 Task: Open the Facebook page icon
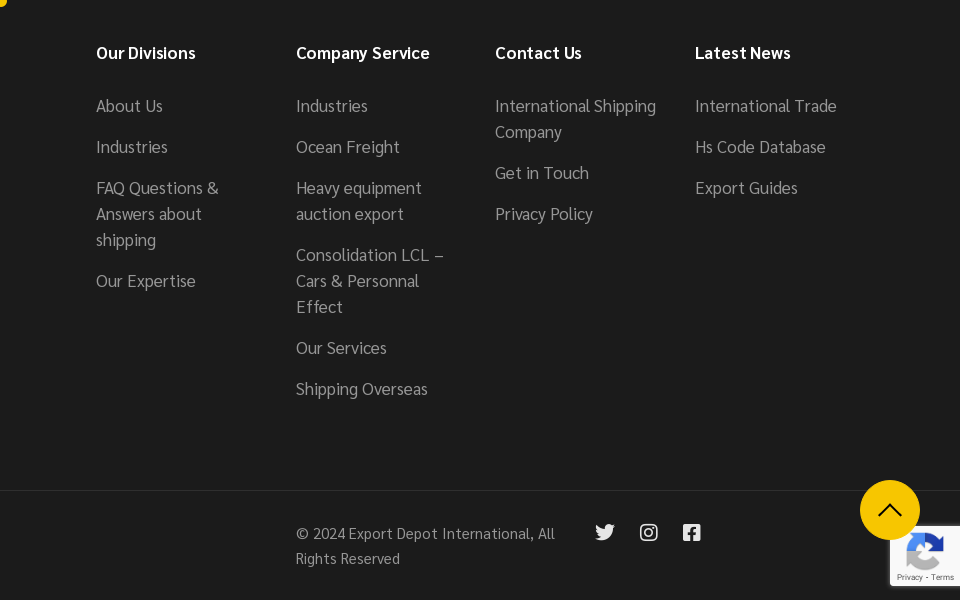click(x=692, y=532)
